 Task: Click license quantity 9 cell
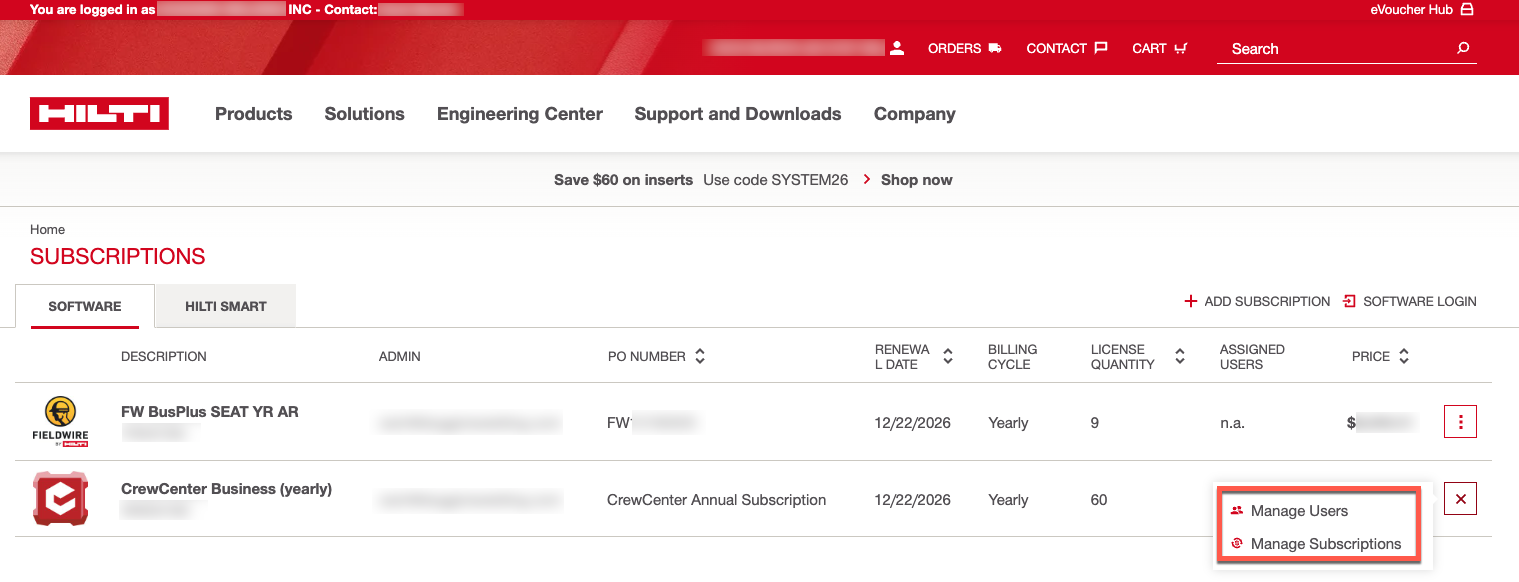click(1095, 423)
